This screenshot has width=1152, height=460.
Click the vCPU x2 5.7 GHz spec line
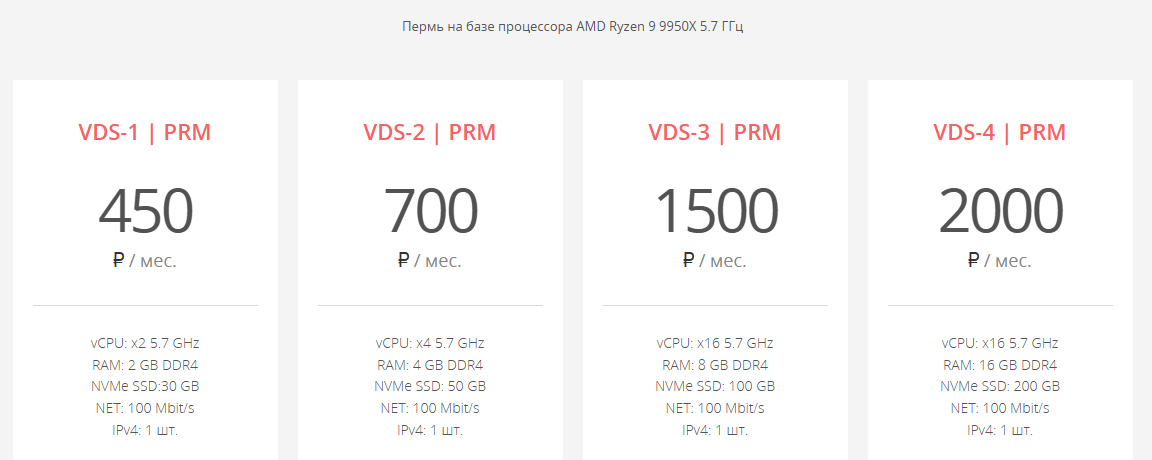point(145,343)
